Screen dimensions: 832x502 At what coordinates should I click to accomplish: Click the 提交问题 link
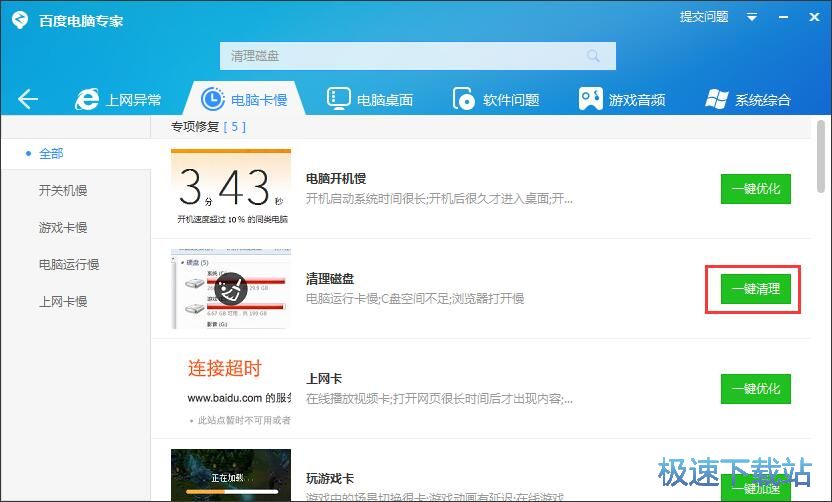(704, 17)
